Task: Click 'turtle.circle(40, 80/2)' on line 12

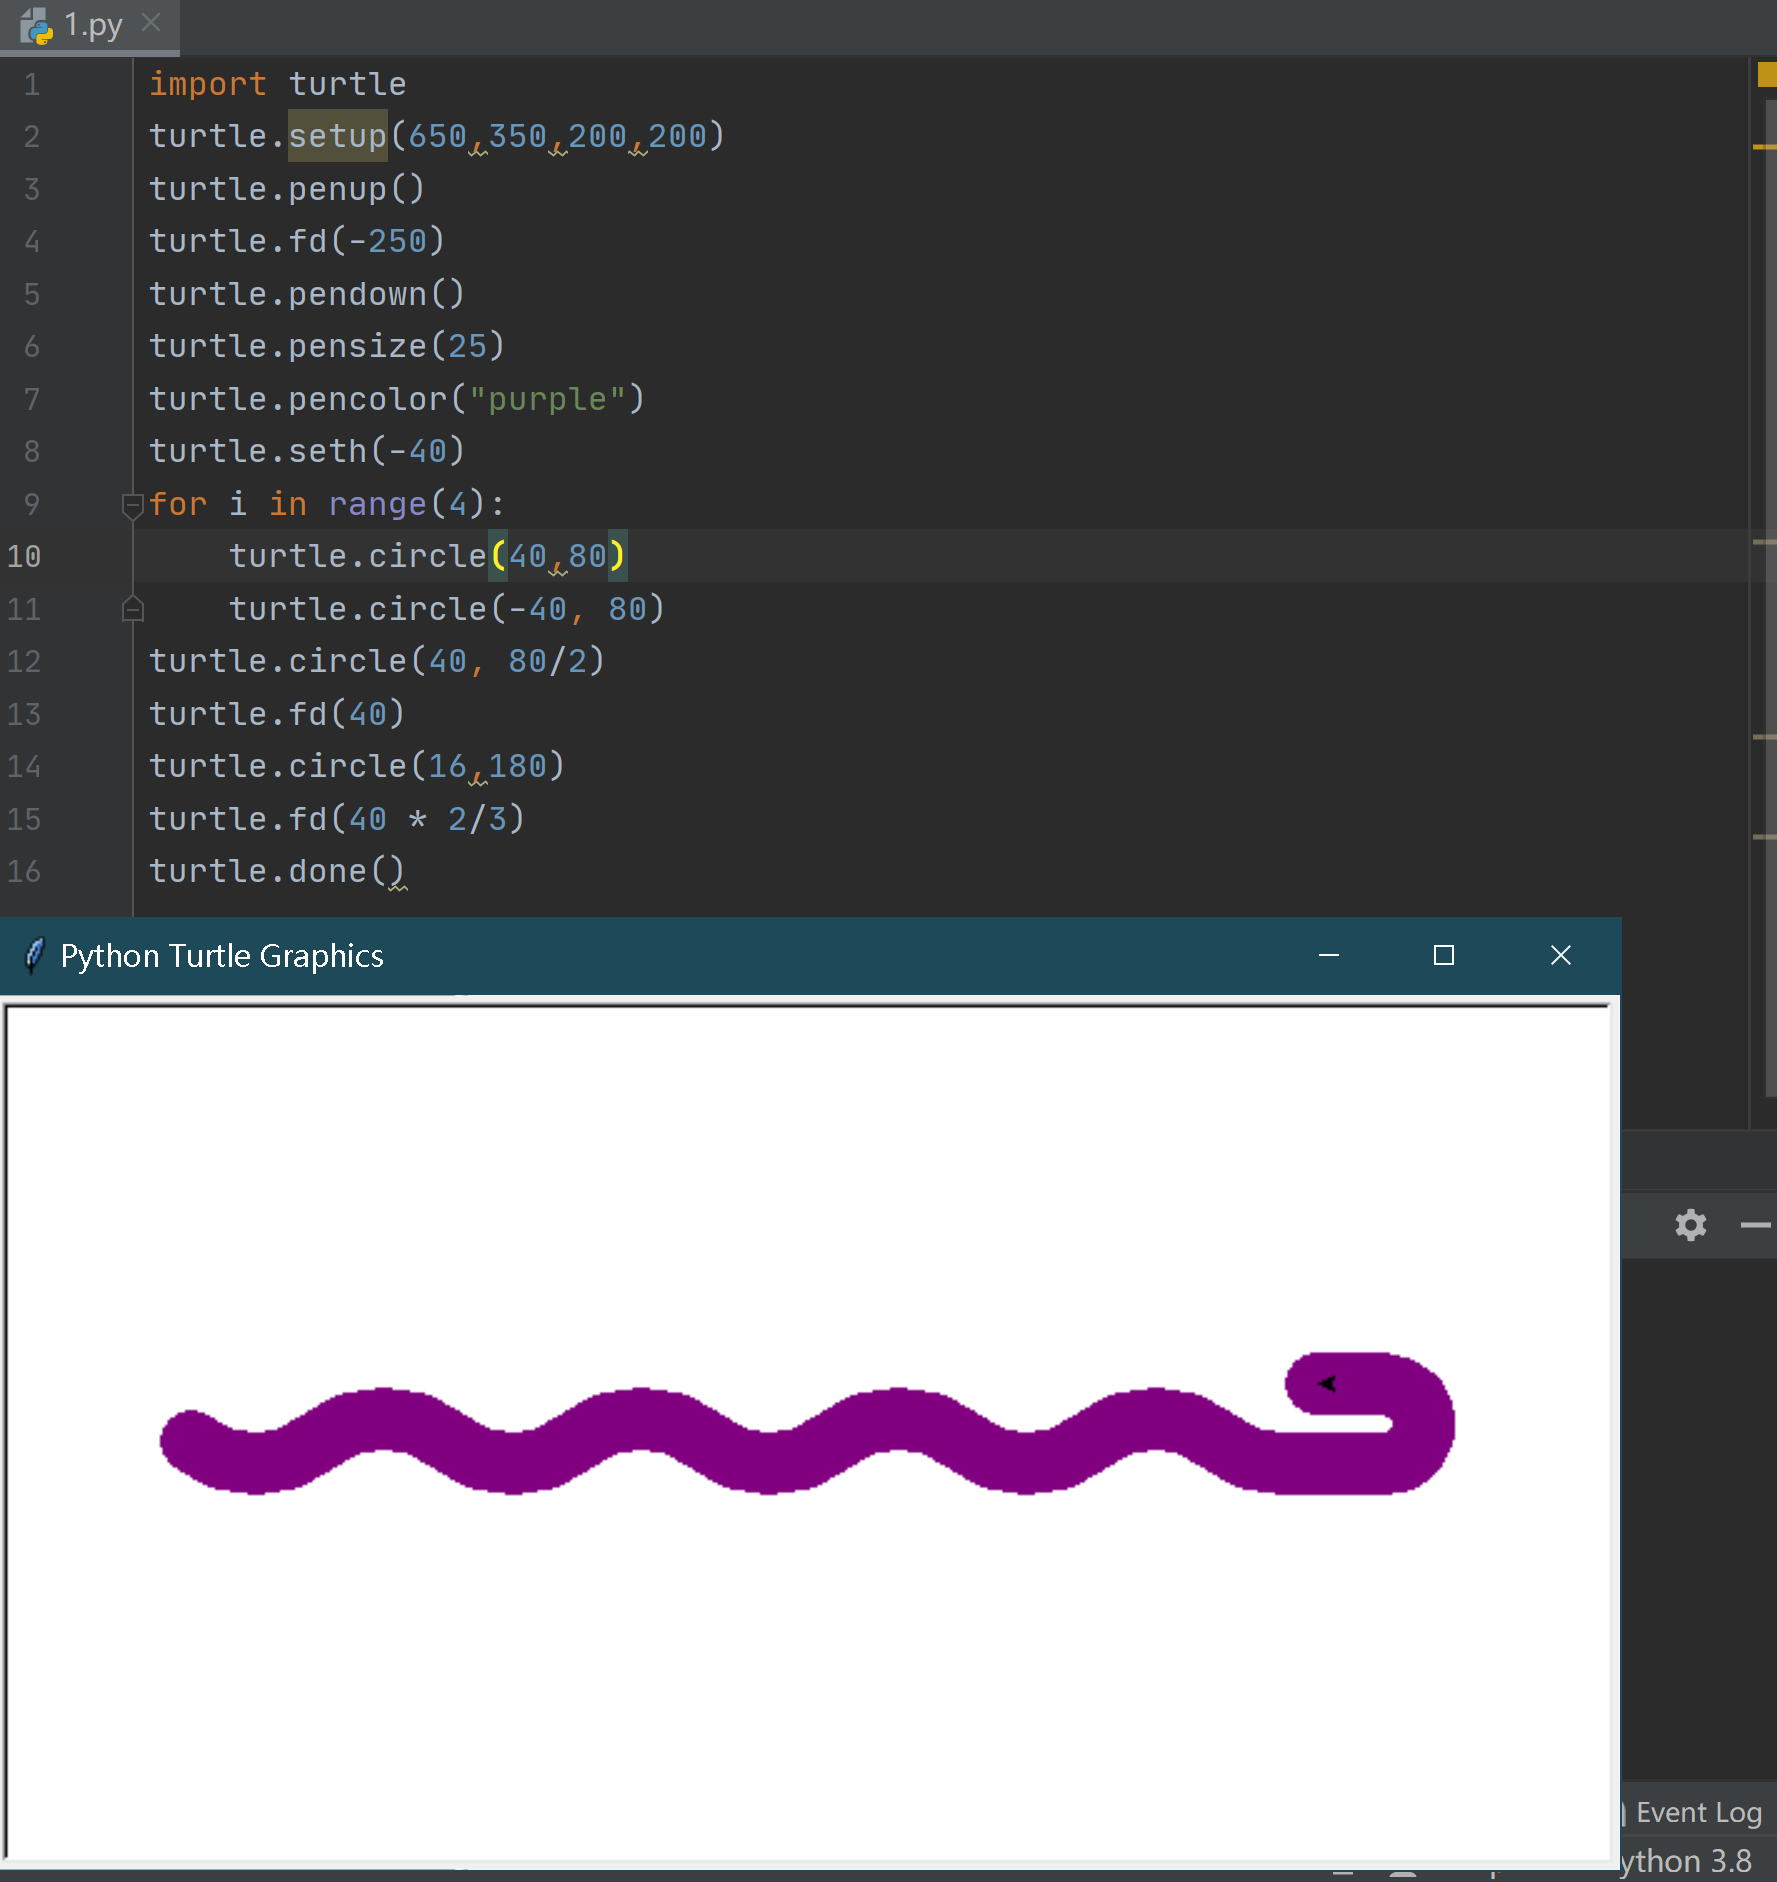Action: coord(377,661)
